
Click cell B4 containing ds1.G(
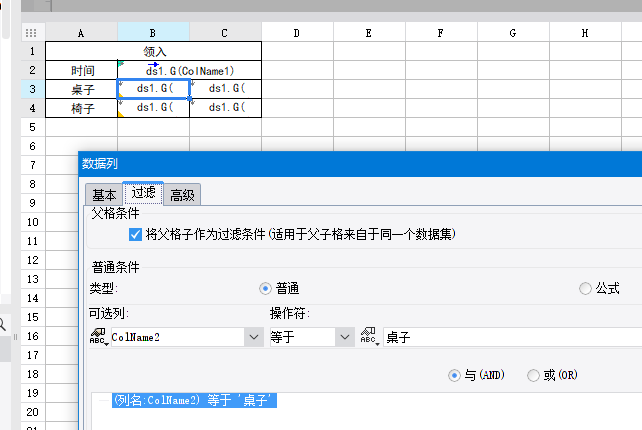(154, 108)
